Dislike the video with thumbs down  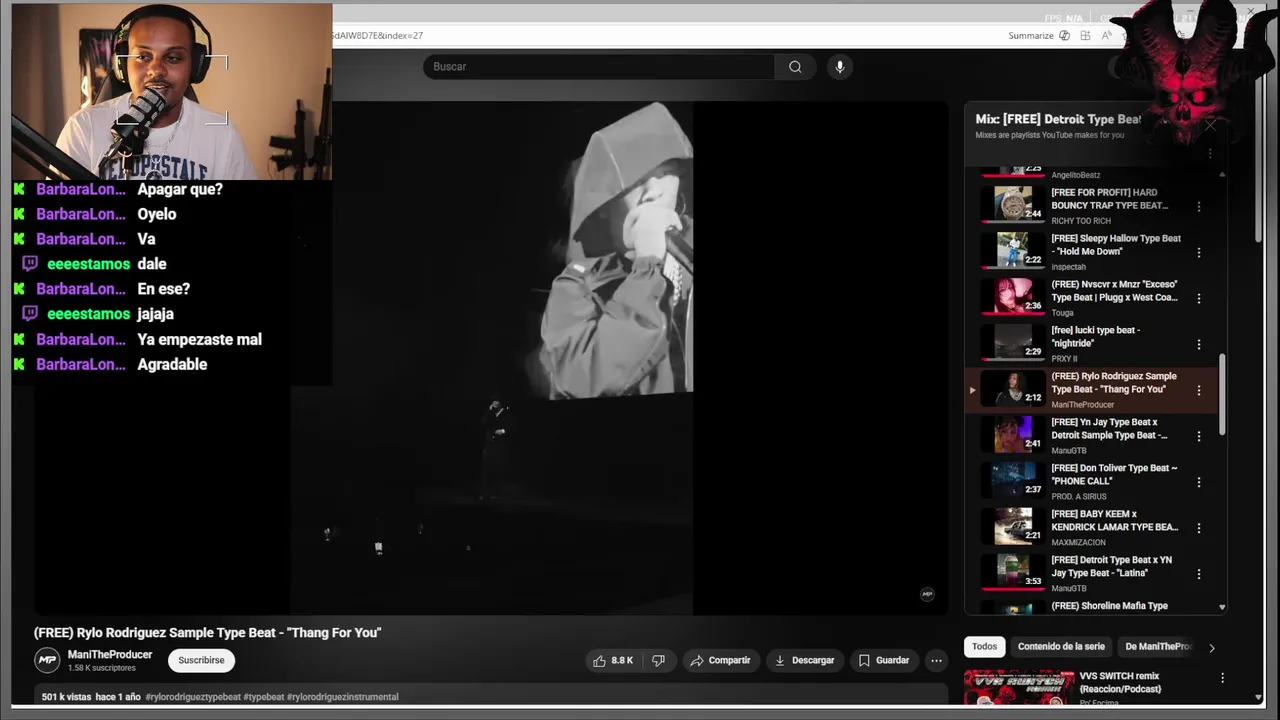pyautogui.click(x=658, y=660)
